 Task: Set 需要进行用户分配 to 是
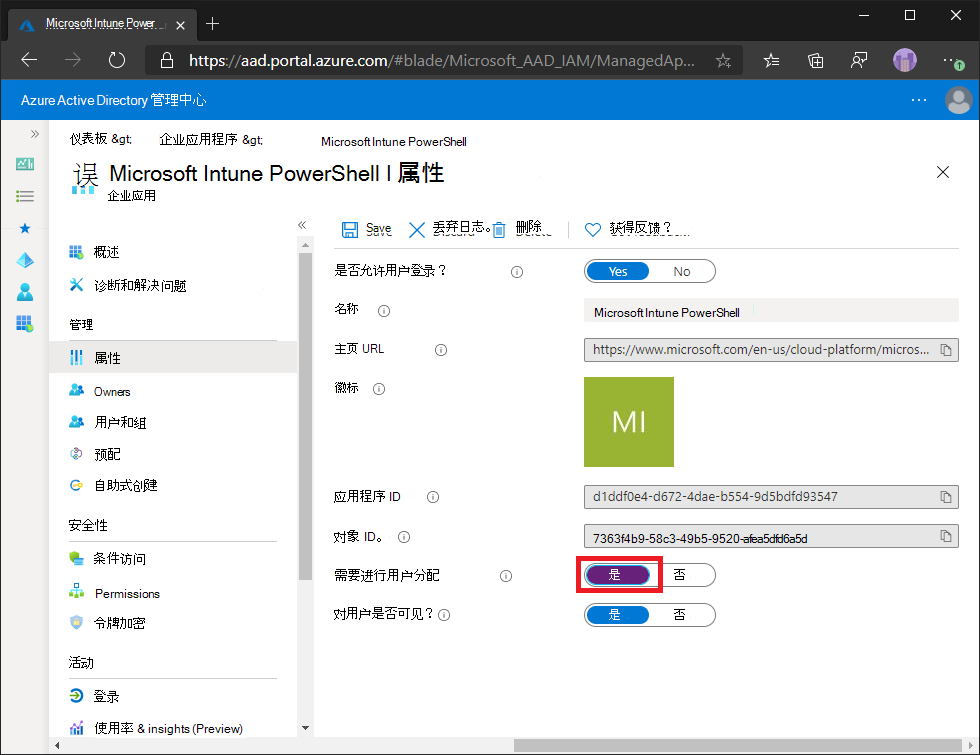tap(618, 575)
